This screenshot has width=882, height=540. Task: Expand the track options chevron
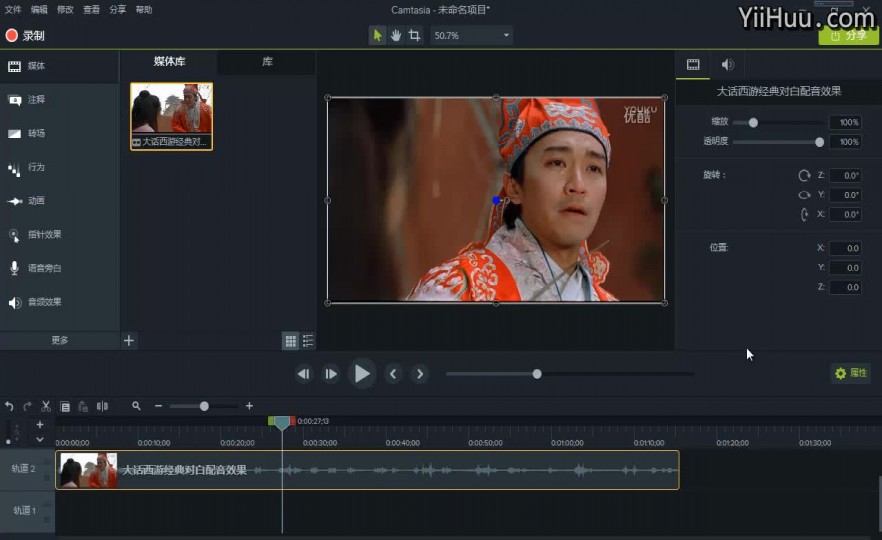[40, 439]
